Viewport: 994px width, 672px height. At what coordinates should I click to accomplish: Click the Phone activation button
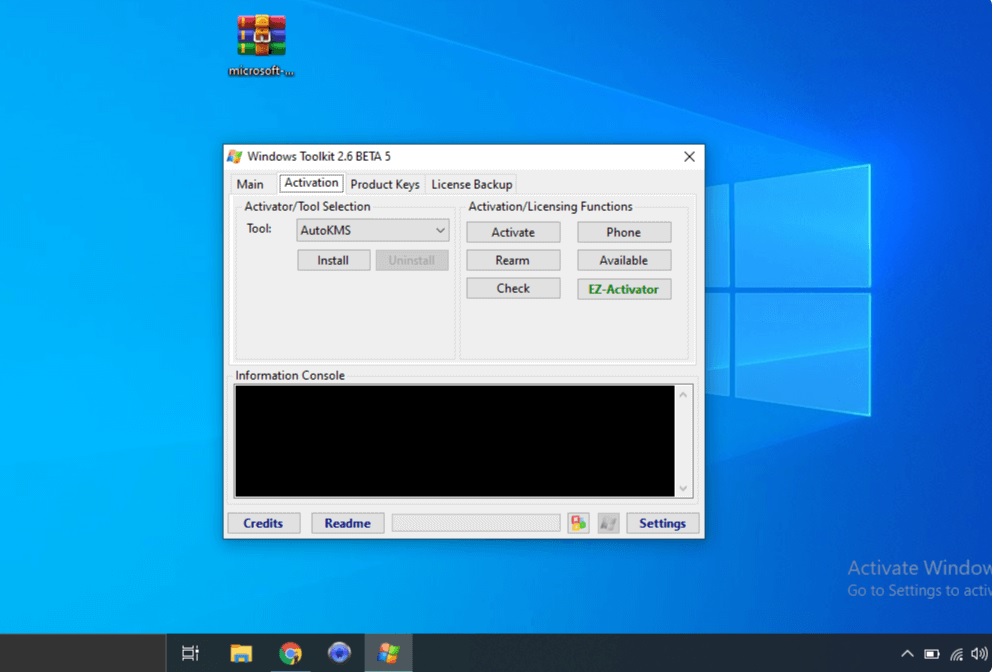point(624,233)
